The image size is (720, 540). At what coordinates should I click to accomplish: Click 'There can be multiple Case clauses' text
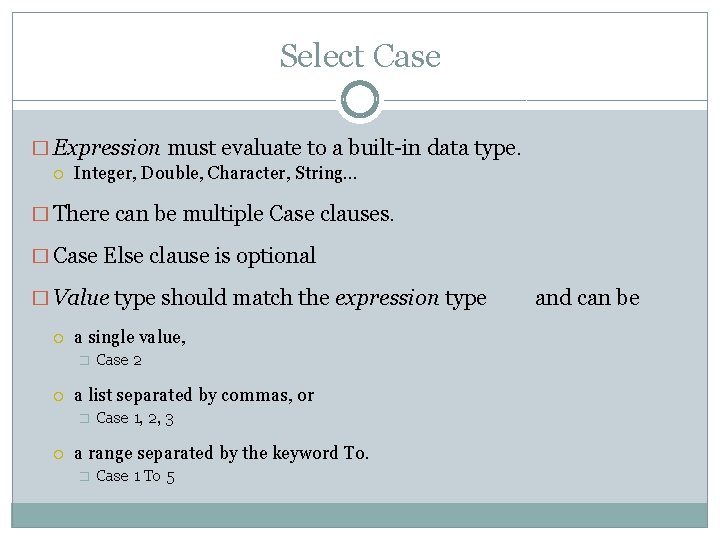(x=224, y=213)
